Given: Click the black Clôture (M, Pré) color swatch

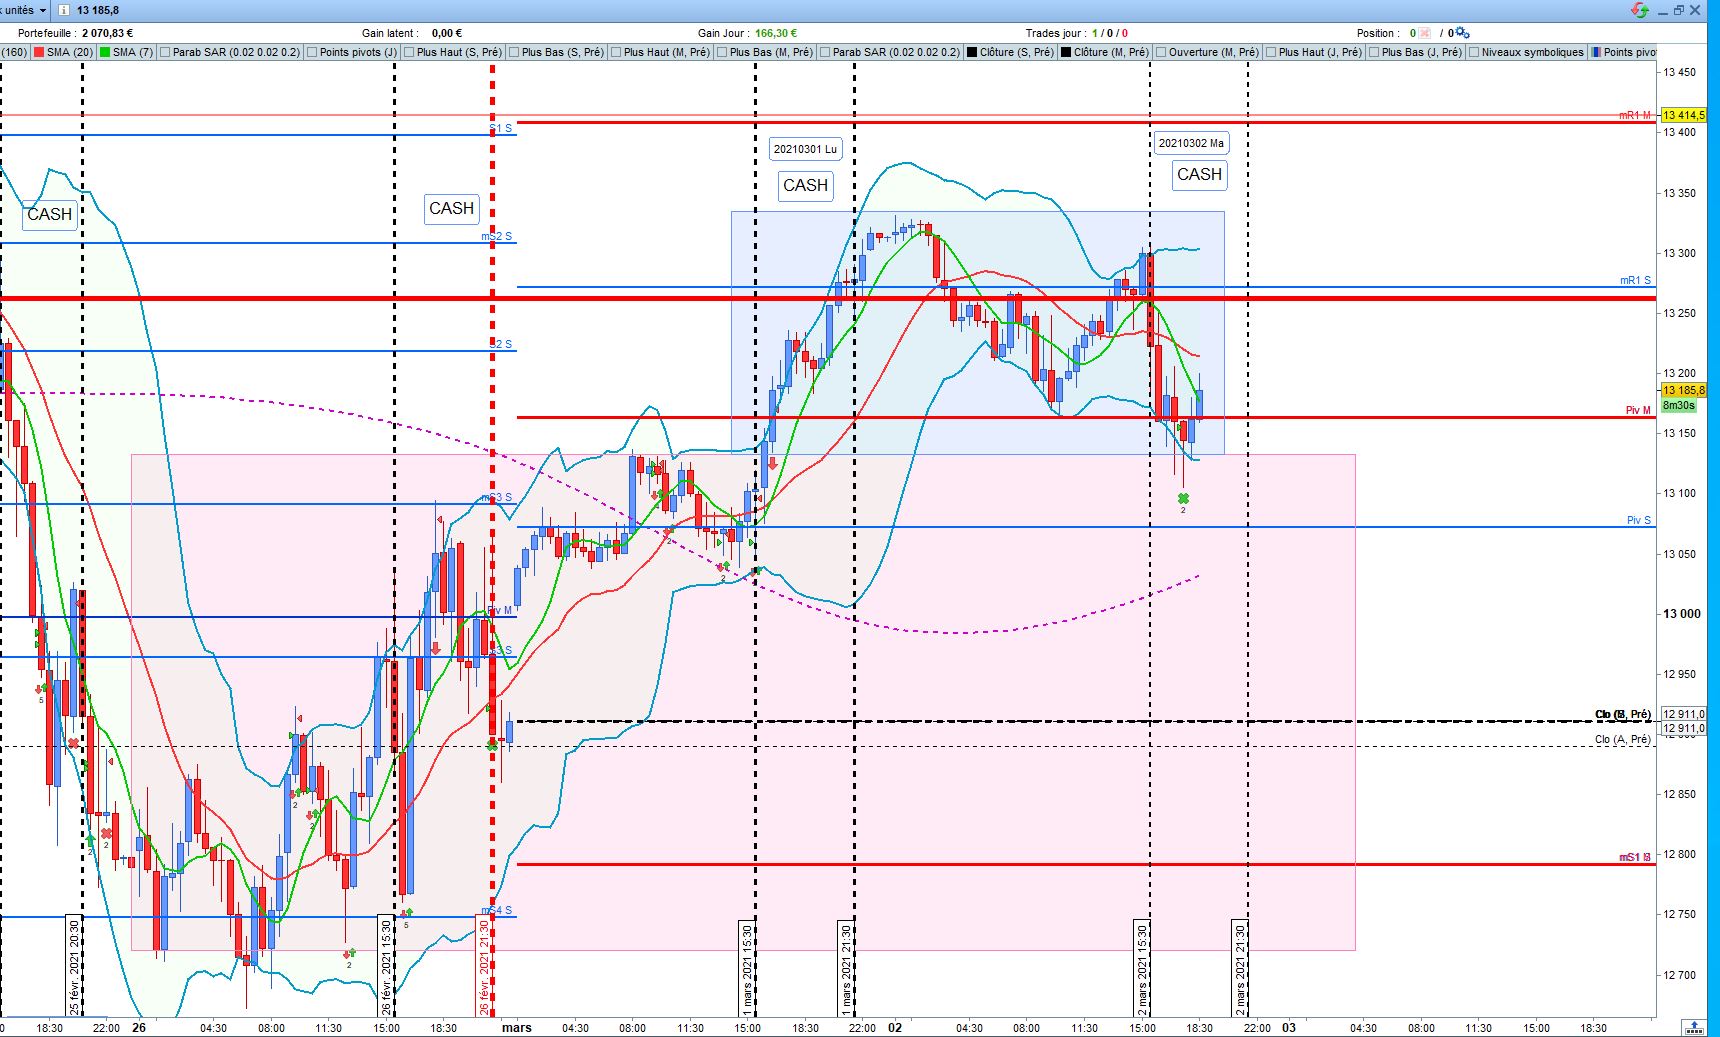Looking at the screenshot, I should pos(1067,52).
